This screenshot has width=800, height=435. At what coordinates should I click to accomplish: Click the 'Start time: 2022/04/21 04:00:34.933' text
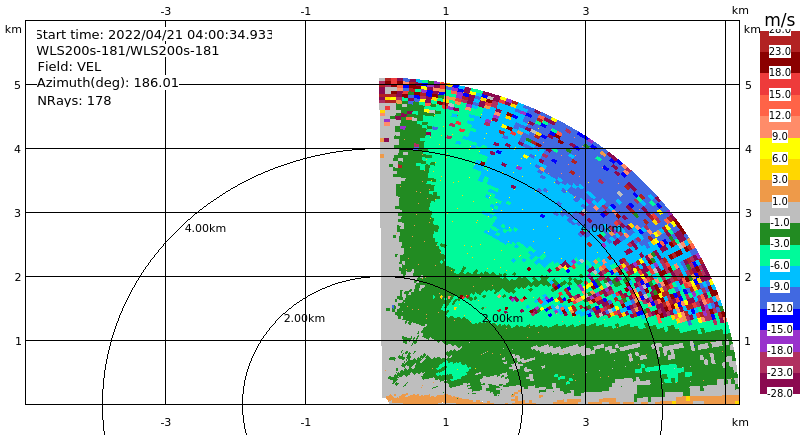click(154, 35)
